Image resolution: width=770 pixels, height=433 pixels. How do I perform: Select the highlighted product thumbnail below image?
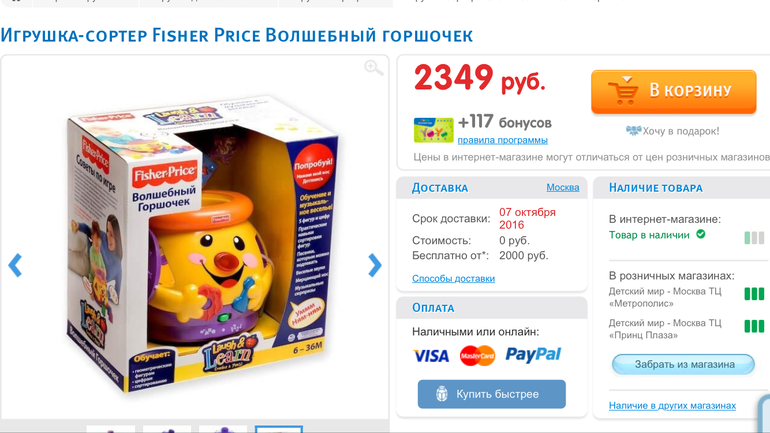click(279, 430)
